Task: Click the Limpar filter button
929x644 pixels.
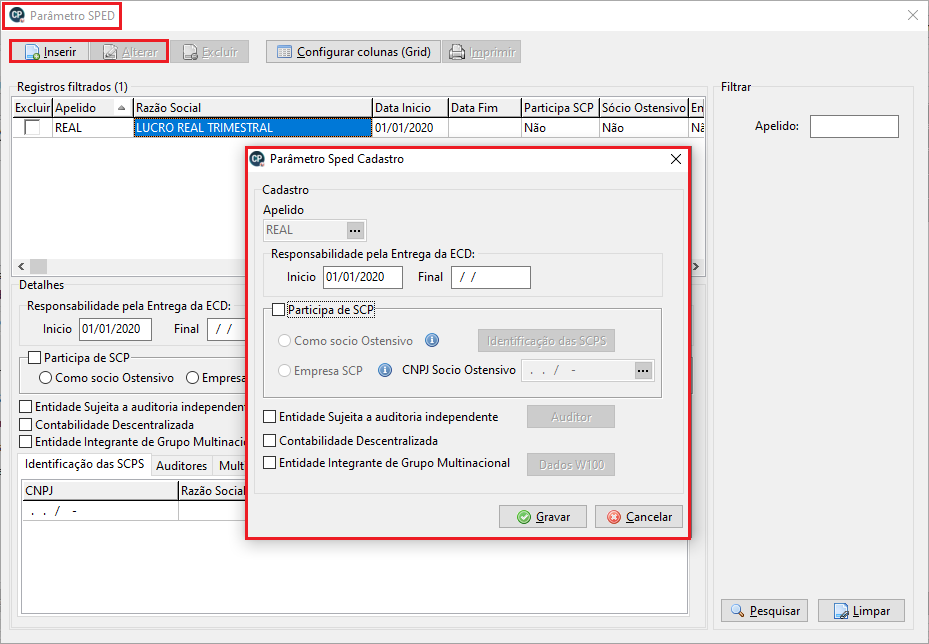Action: pyautogui.click(x=861, y=610)
